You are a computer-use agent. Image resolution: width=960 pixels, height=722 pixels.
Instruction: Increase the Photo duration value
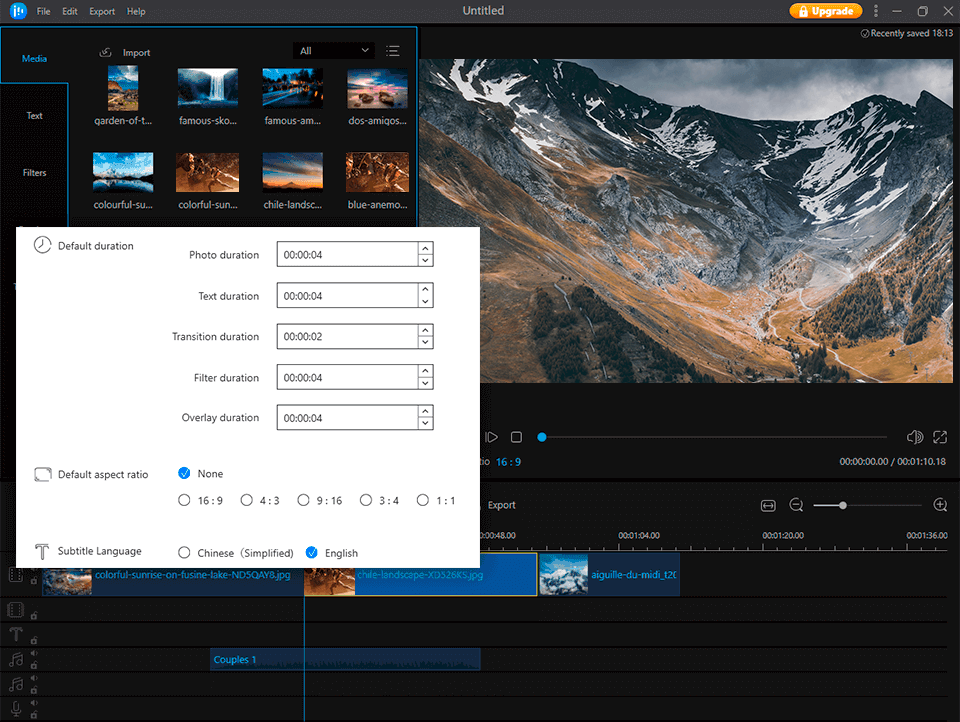point(425,248)
